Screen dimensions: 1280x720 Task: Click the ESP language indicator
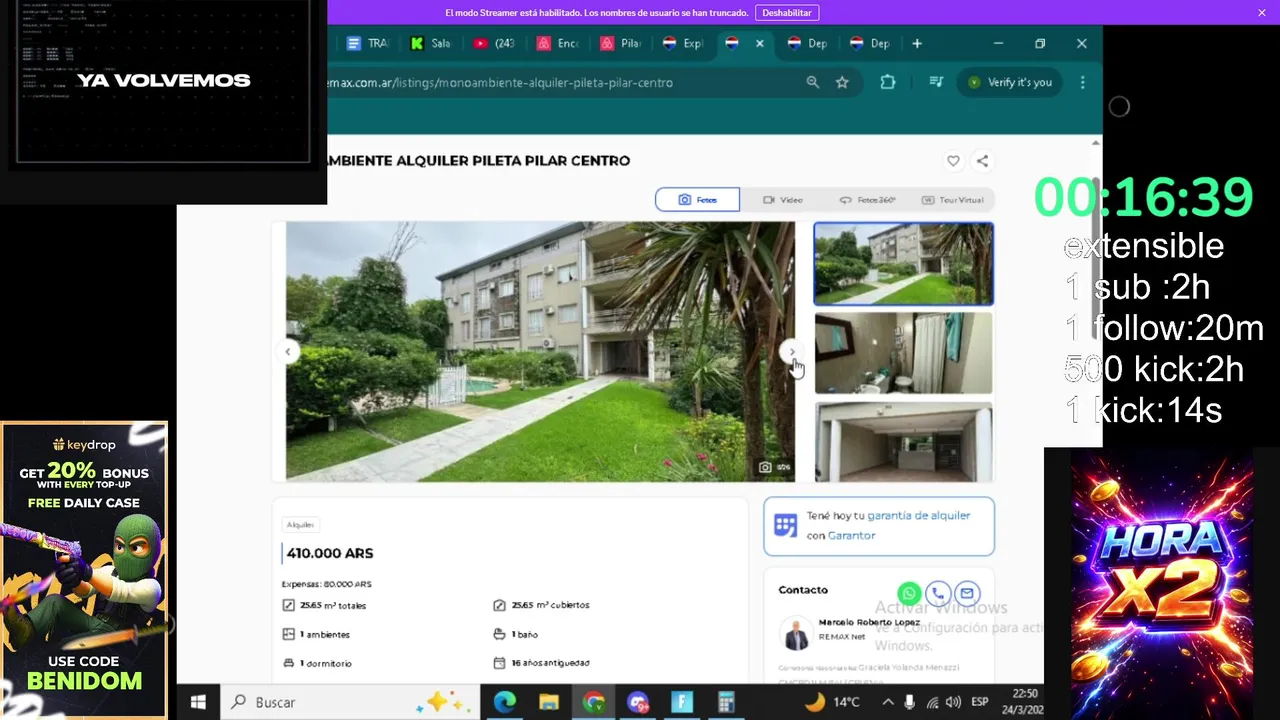click(980, 702)
